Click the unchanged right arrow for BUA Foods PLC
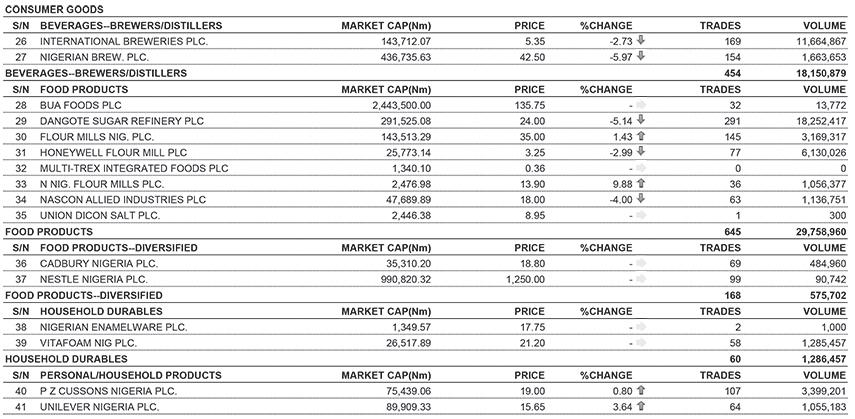 pos(641,105)
